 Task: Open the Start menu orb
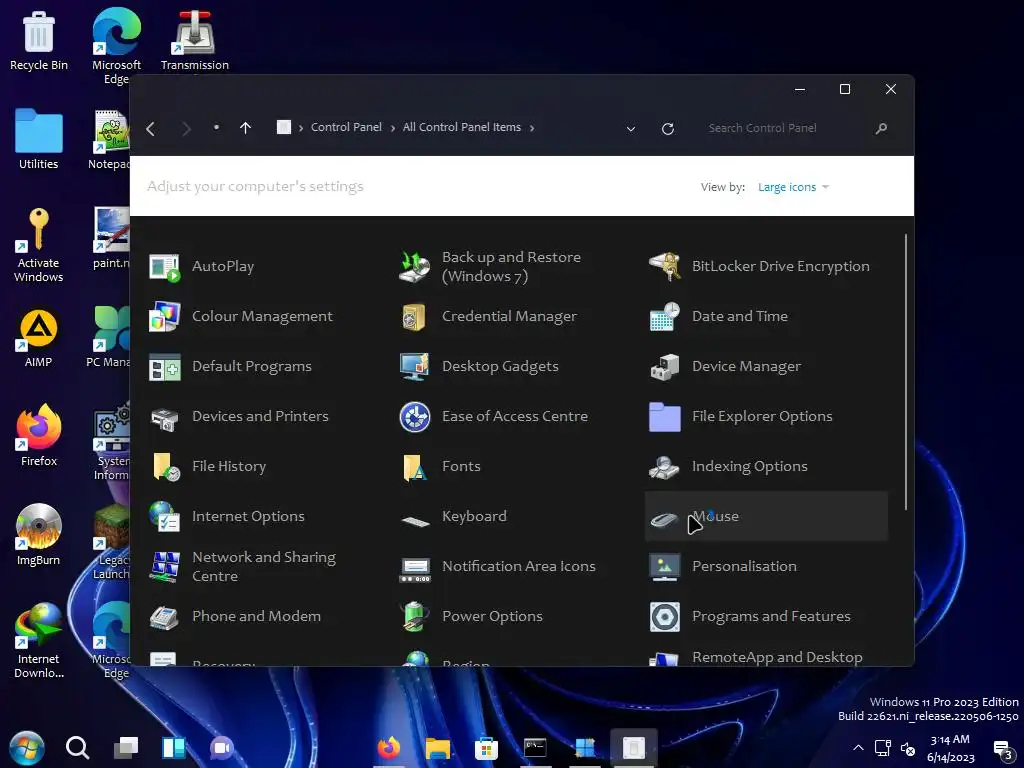pos(27,748)
